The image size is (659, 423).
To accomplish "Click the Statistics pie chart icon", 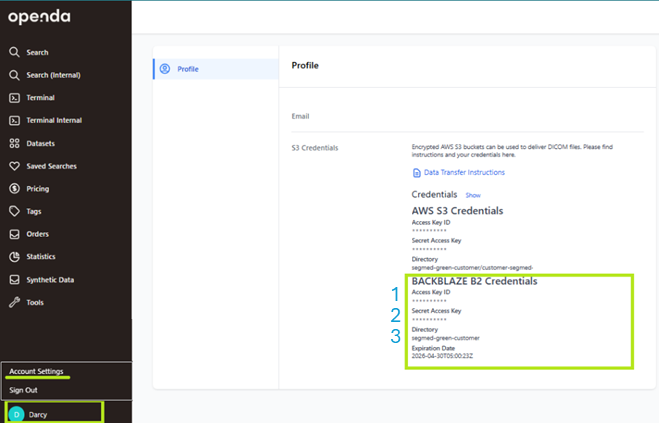I will [x=14, y=256].
